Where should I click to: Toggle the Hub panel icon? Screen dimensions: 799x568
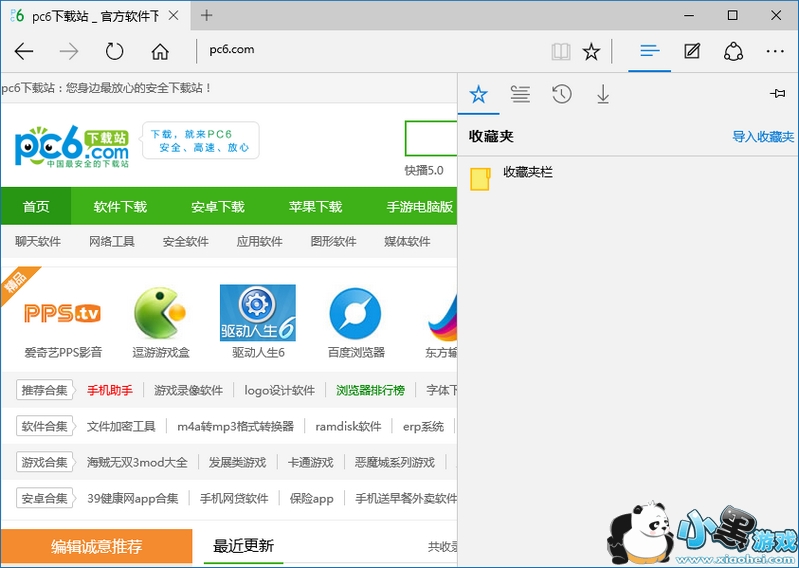click(650, 51)
